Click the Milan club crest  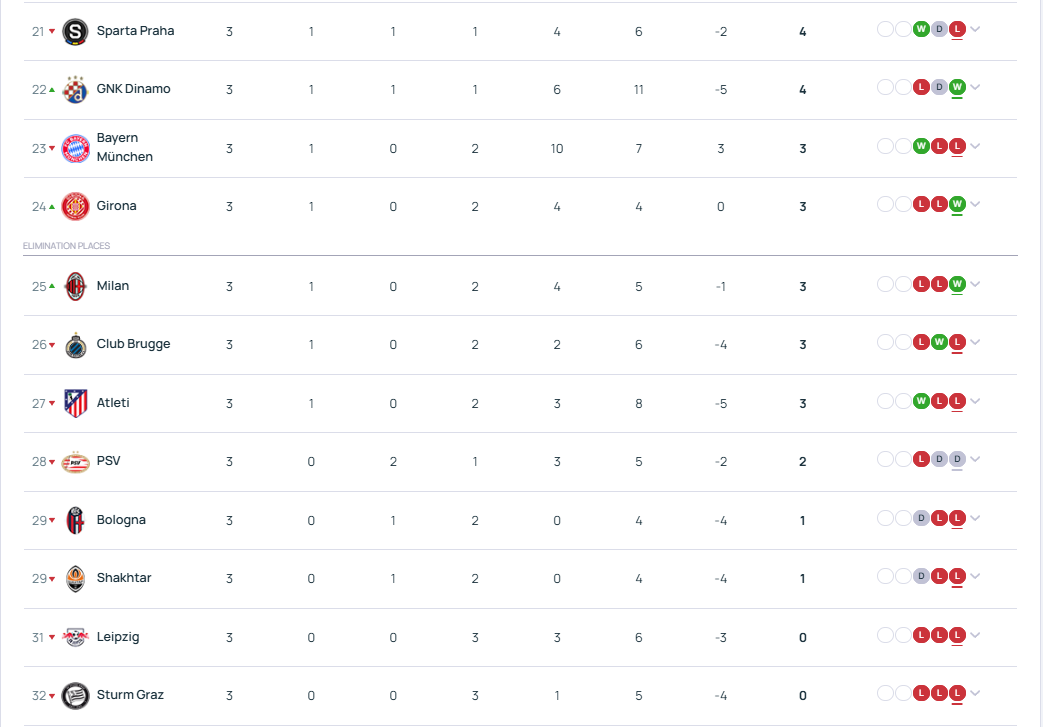(x=75, y=287)
